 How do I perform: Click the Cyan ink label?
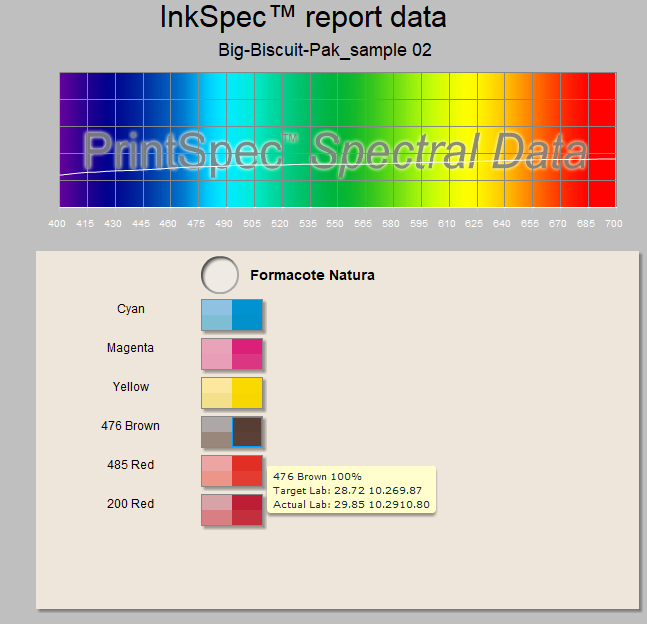pos(131,309)
